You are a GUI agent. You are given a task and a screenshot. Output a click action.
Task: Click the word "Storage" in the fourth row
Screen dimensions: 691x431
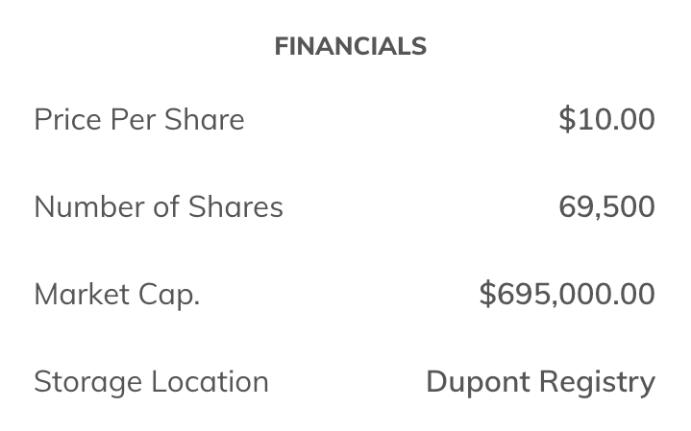88,381
